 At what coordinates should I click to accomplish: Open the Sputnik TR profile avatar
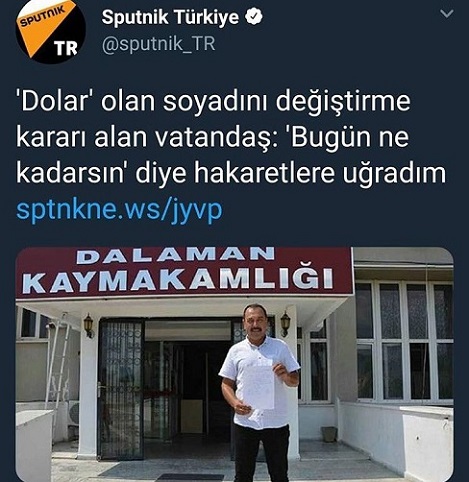pos(50,31)
